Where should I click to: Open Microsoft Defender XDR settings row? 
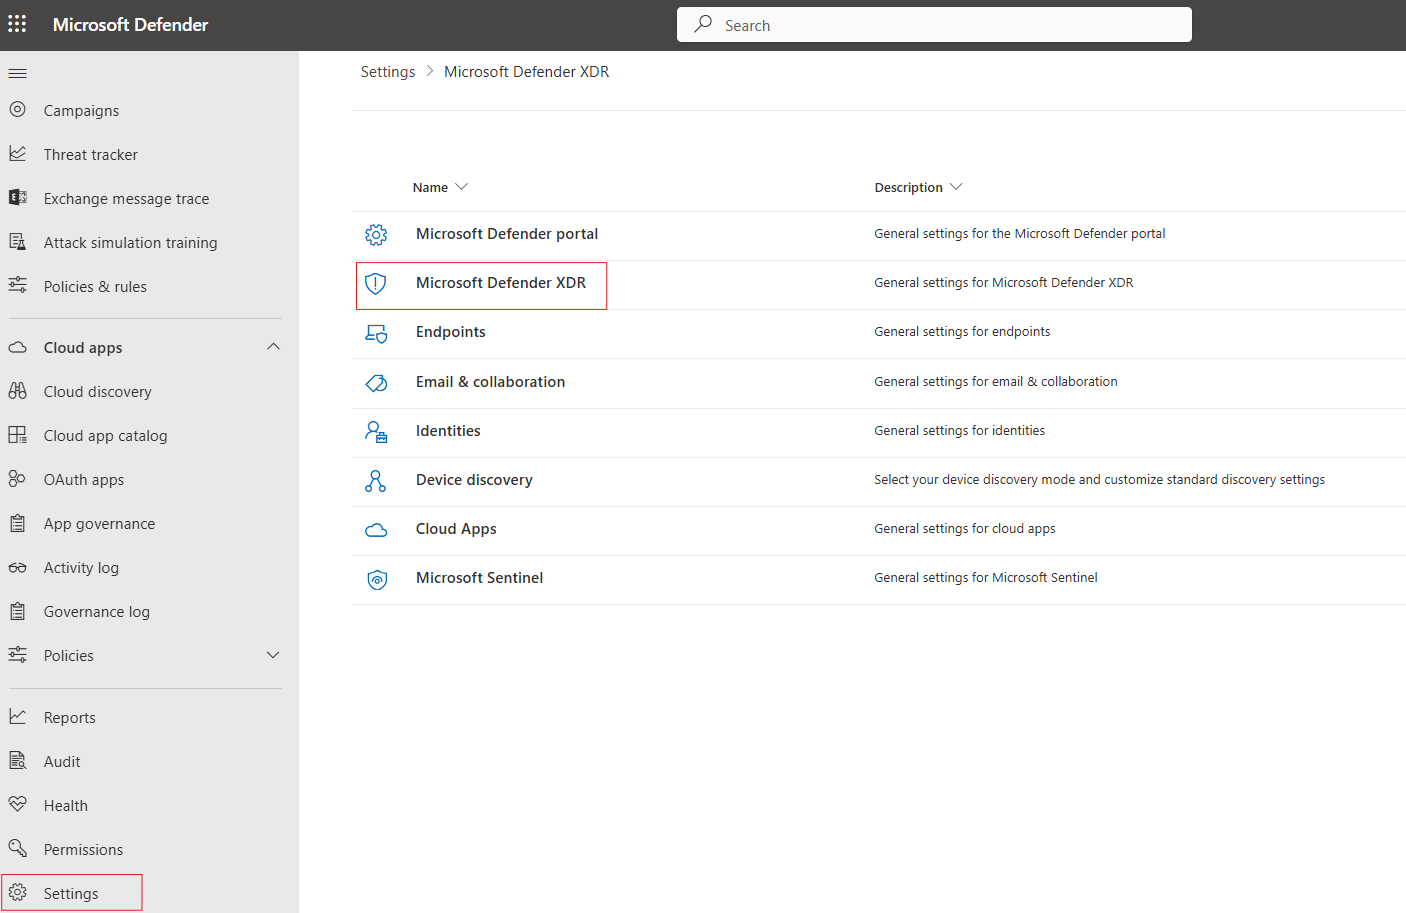[x=501, y=283]
